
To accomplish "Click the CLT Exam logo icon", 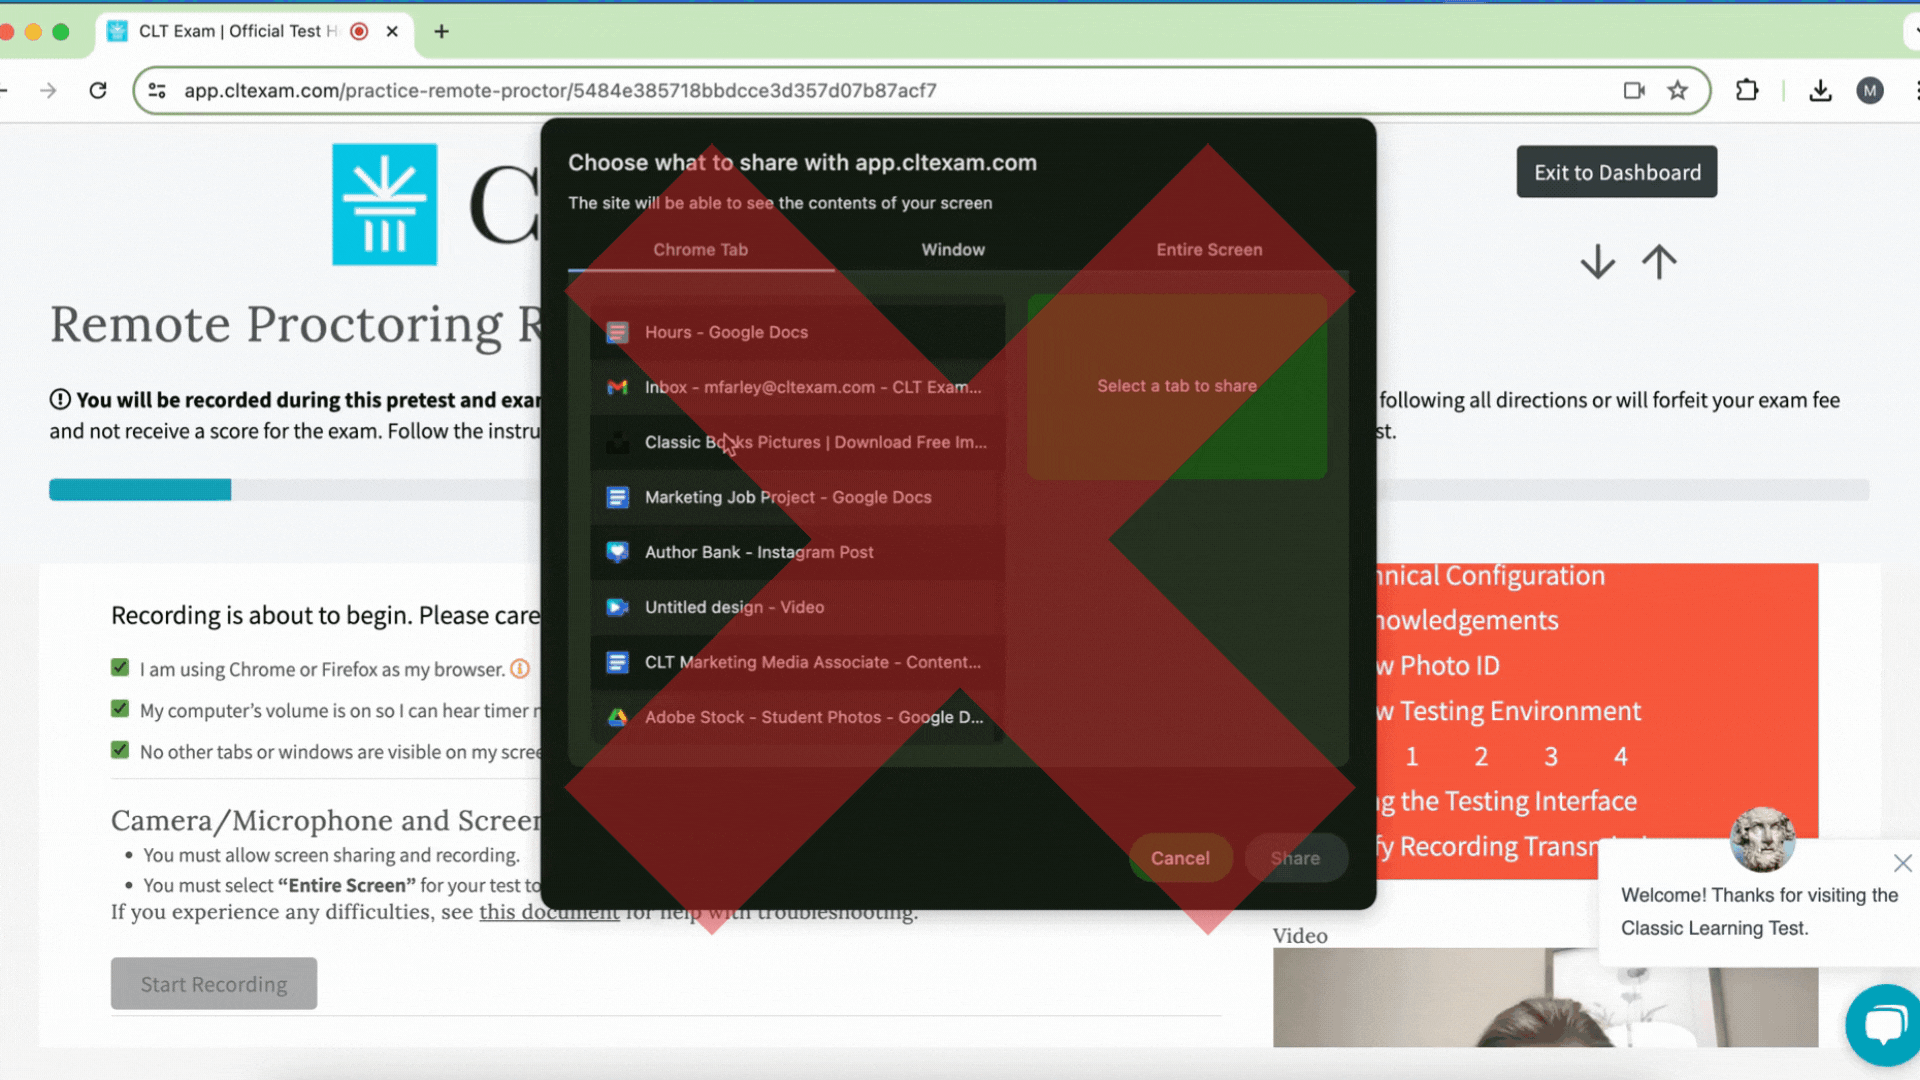I will coord(384,206).
